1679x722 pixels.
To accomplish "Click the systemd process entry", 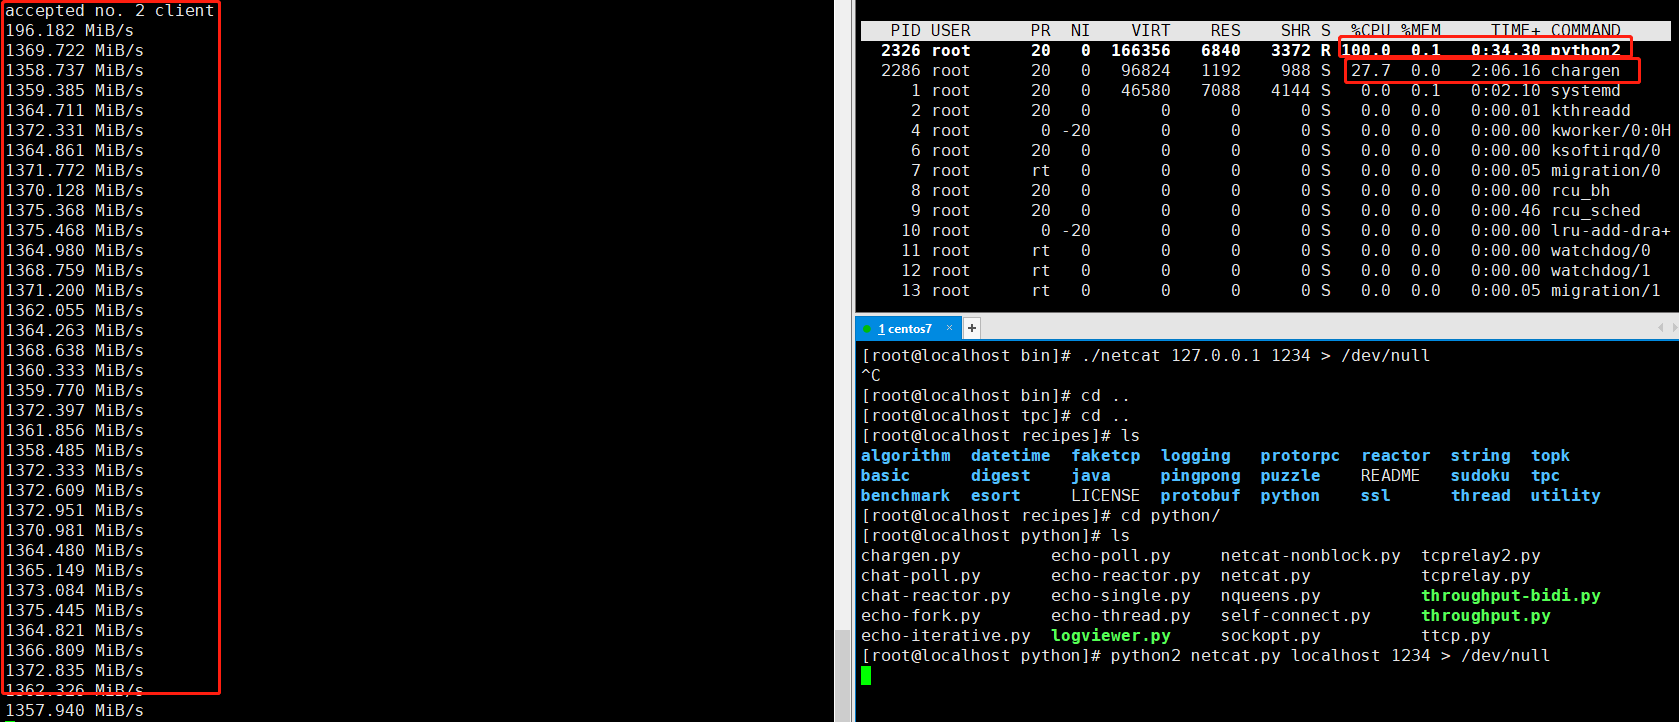I will point(1585,90).
